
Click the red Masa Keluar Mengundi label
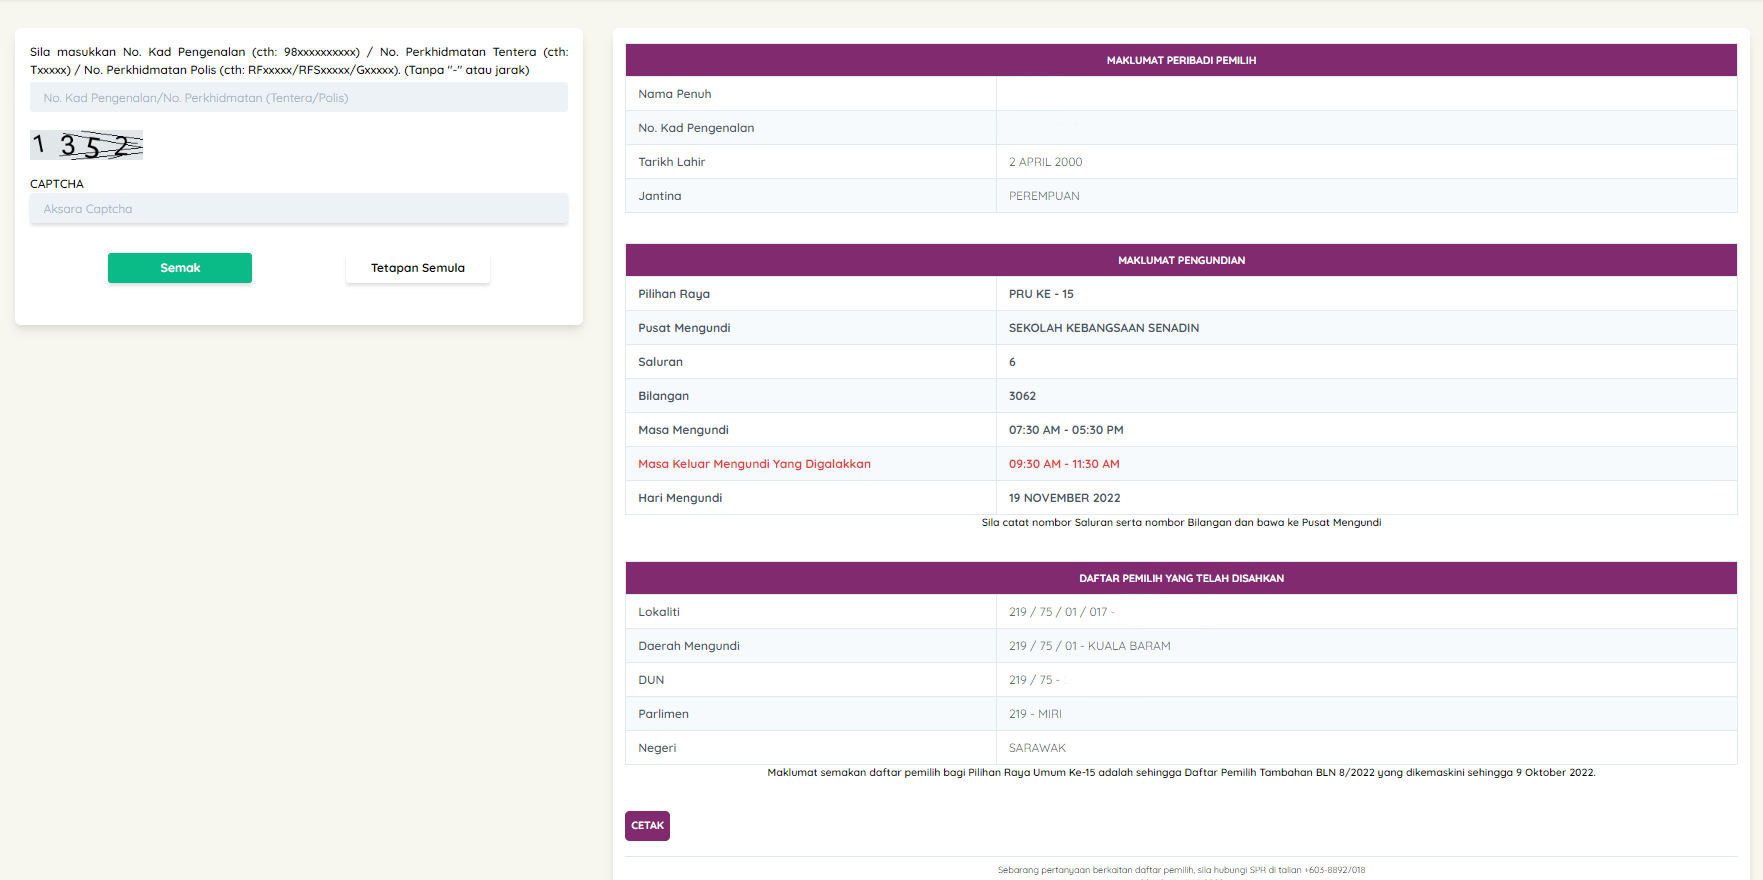(x=754, y=464)
